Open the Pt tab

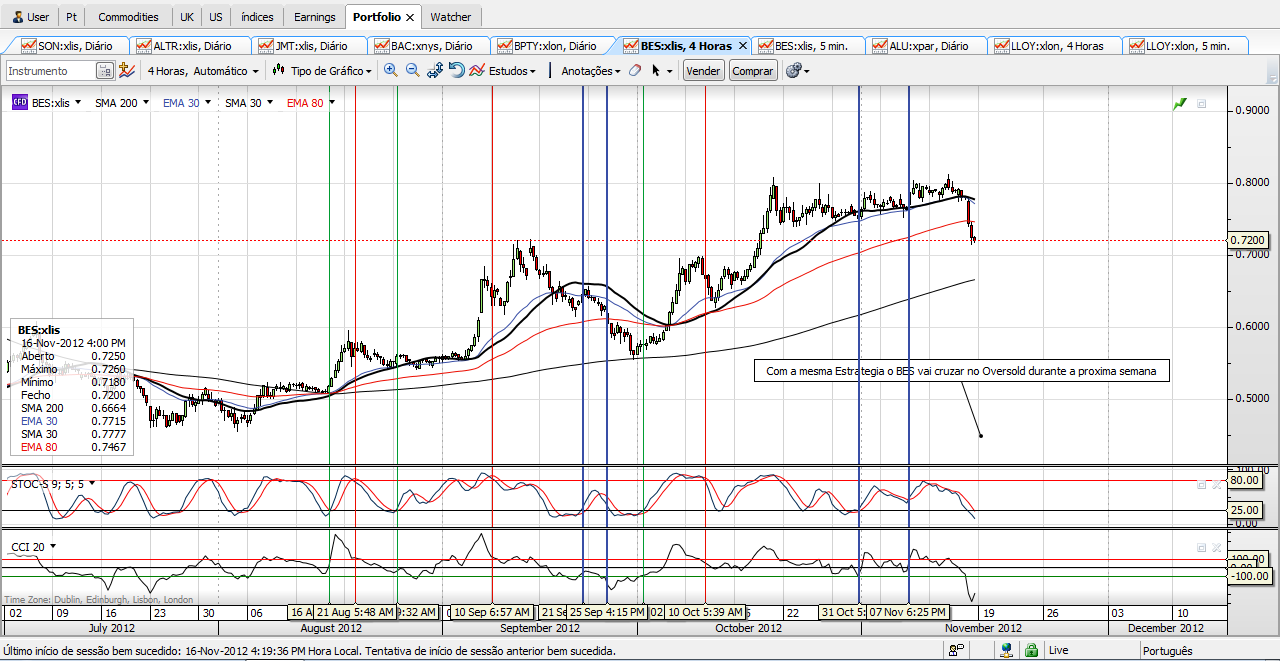point(72,17)
